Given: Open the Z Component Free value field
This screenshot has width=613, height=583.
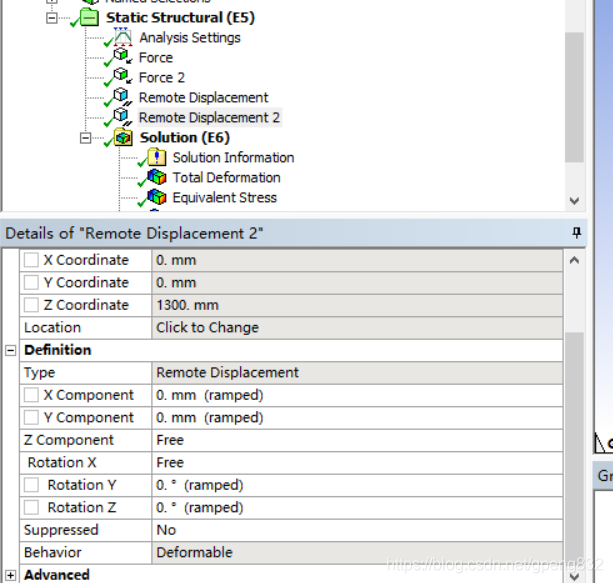Looking at the screenshot, I should click(357, 440).
